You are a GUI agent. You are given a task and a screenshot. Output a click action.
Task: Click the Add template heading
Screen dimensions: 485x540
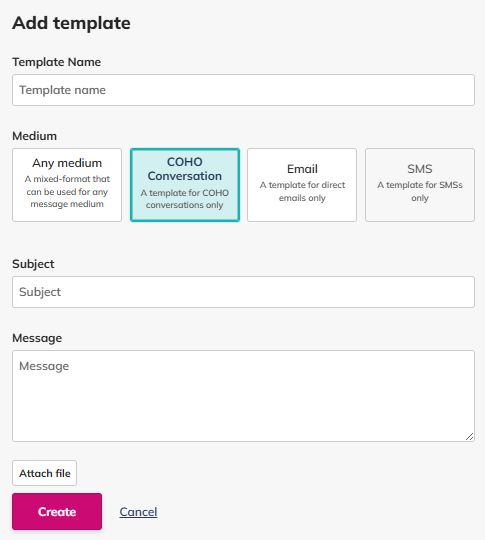(x=71, y=23)
